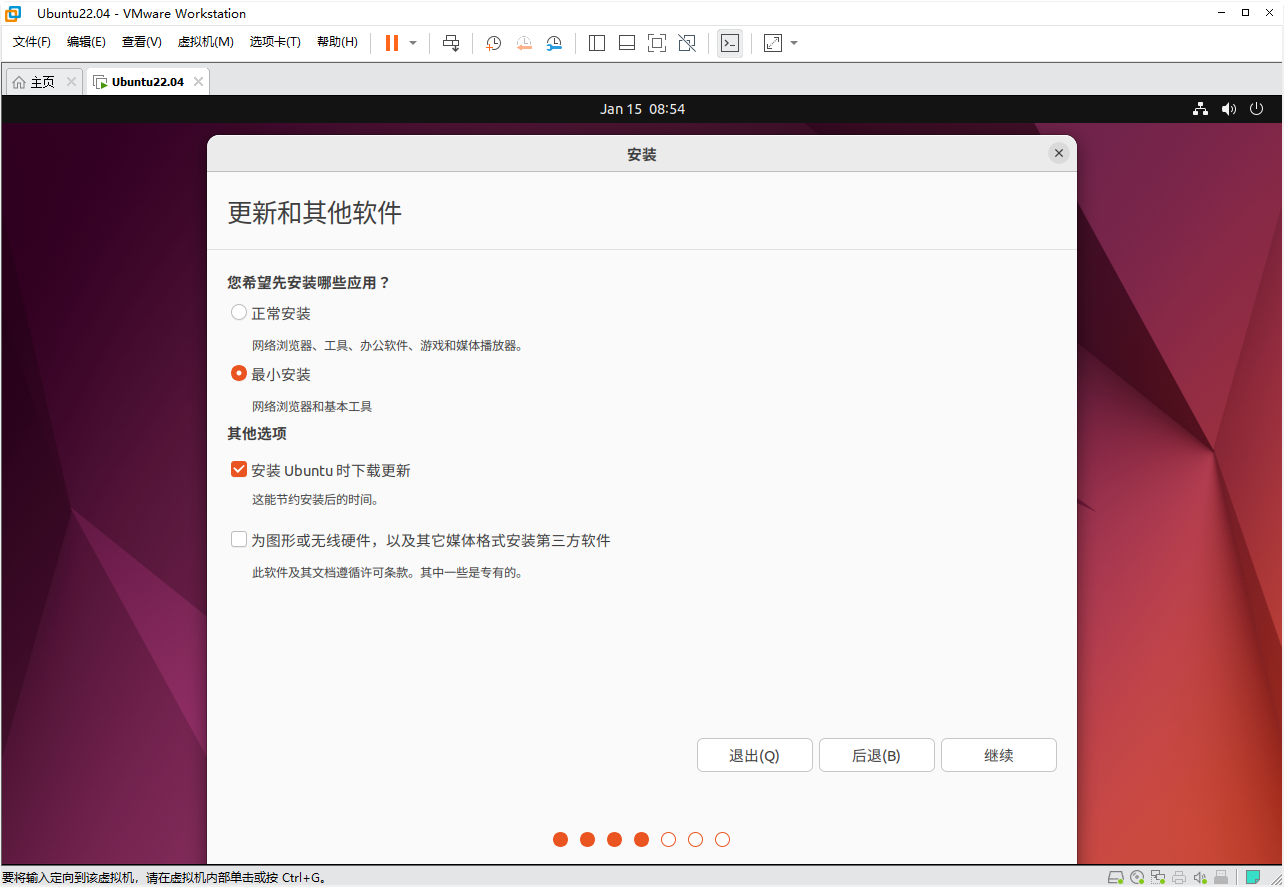Click the stretch guest display icon

click(x=773, y=43)
